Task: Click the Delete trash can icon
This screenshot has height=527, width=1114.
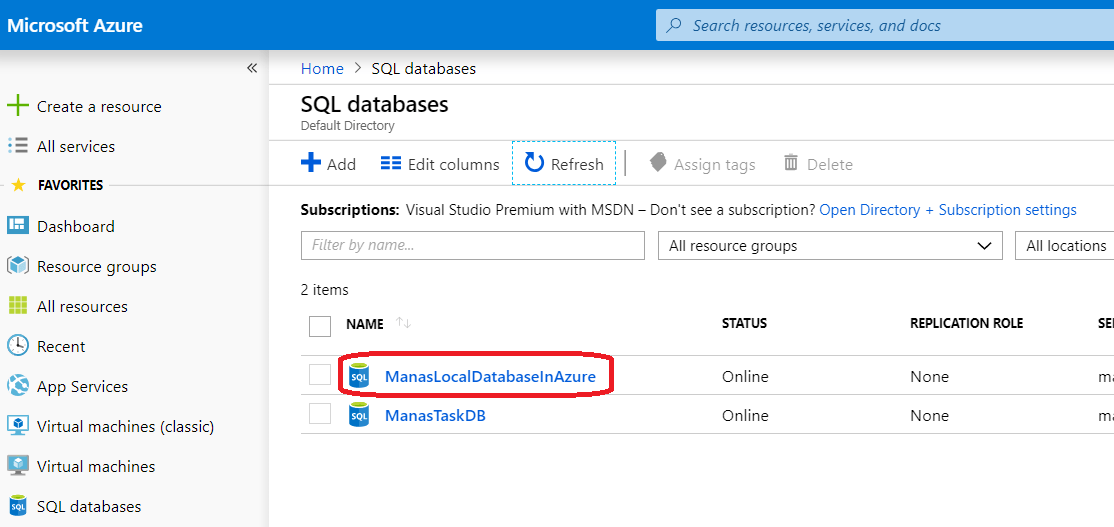Action: click(x=791, y=163)
